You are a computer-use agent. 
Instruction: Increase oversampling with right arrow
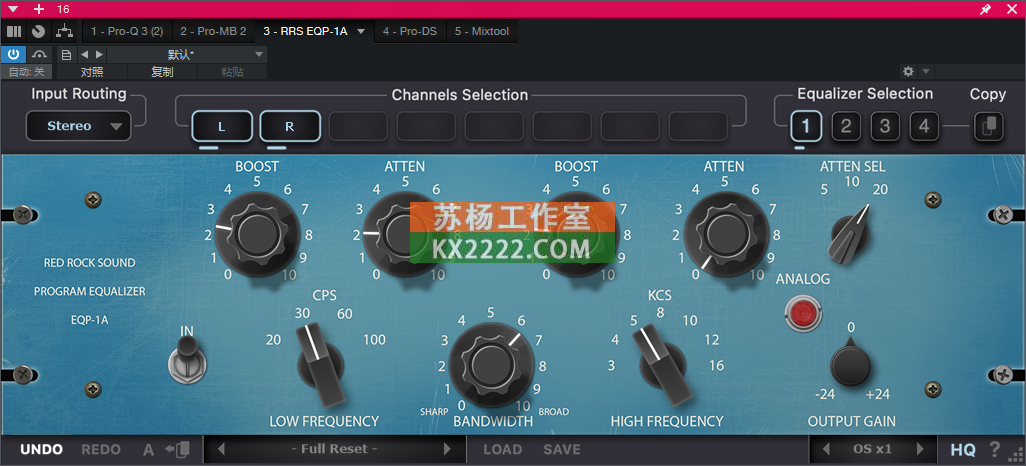tap(921, 450)
